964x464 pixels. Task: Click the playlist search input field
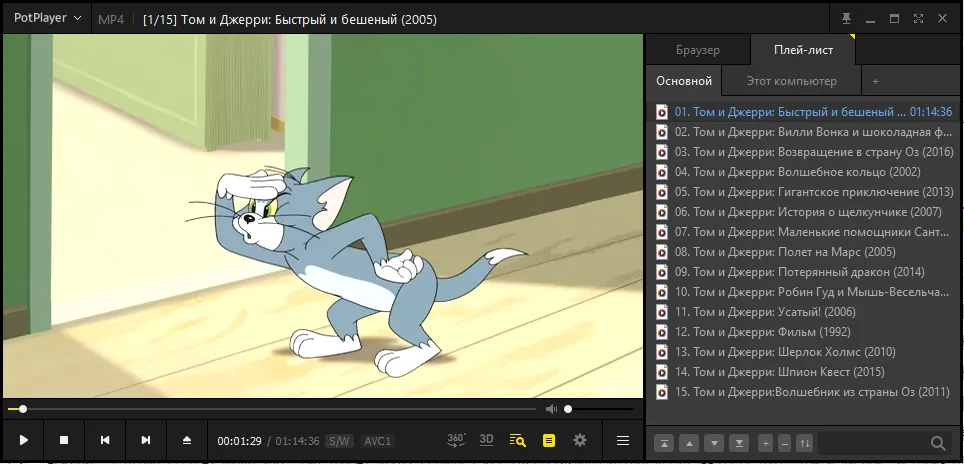pyautogui.click(x=873, y=442)
